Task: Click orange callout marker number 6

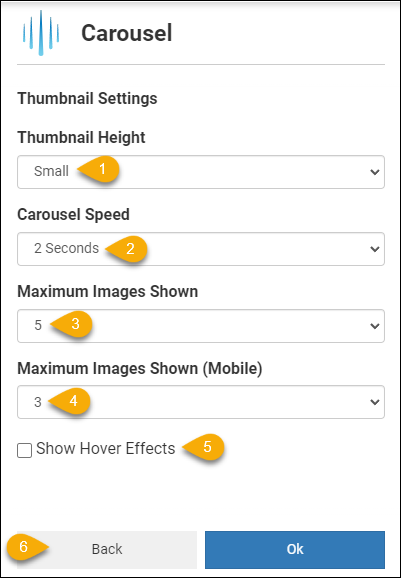Action: pos(28,547)
